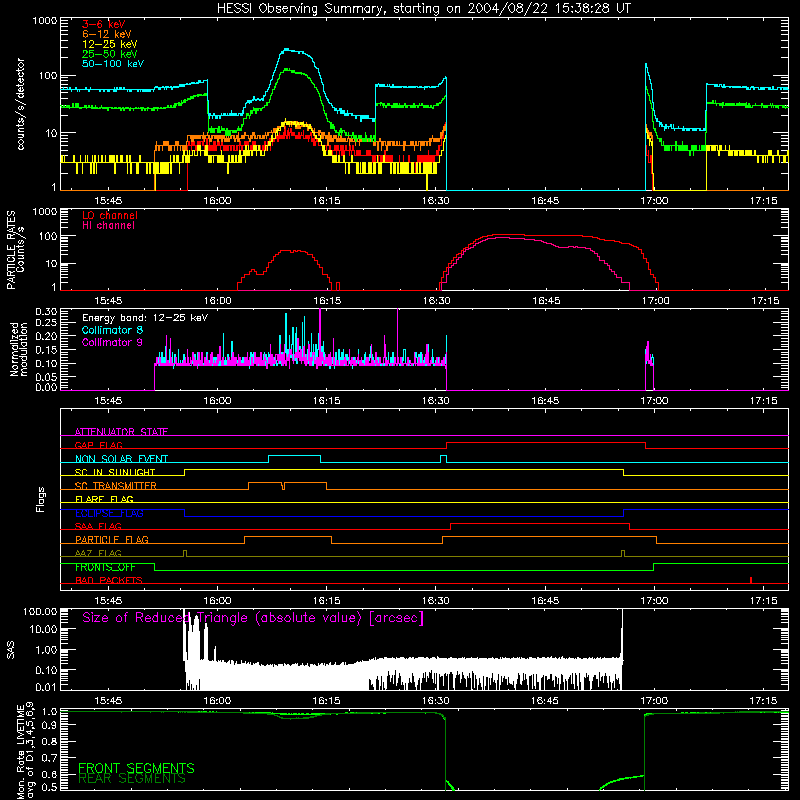Click the 0.25 modulation axis value
The height and width of the screenshot is (800, 800).
coord(46,323)
